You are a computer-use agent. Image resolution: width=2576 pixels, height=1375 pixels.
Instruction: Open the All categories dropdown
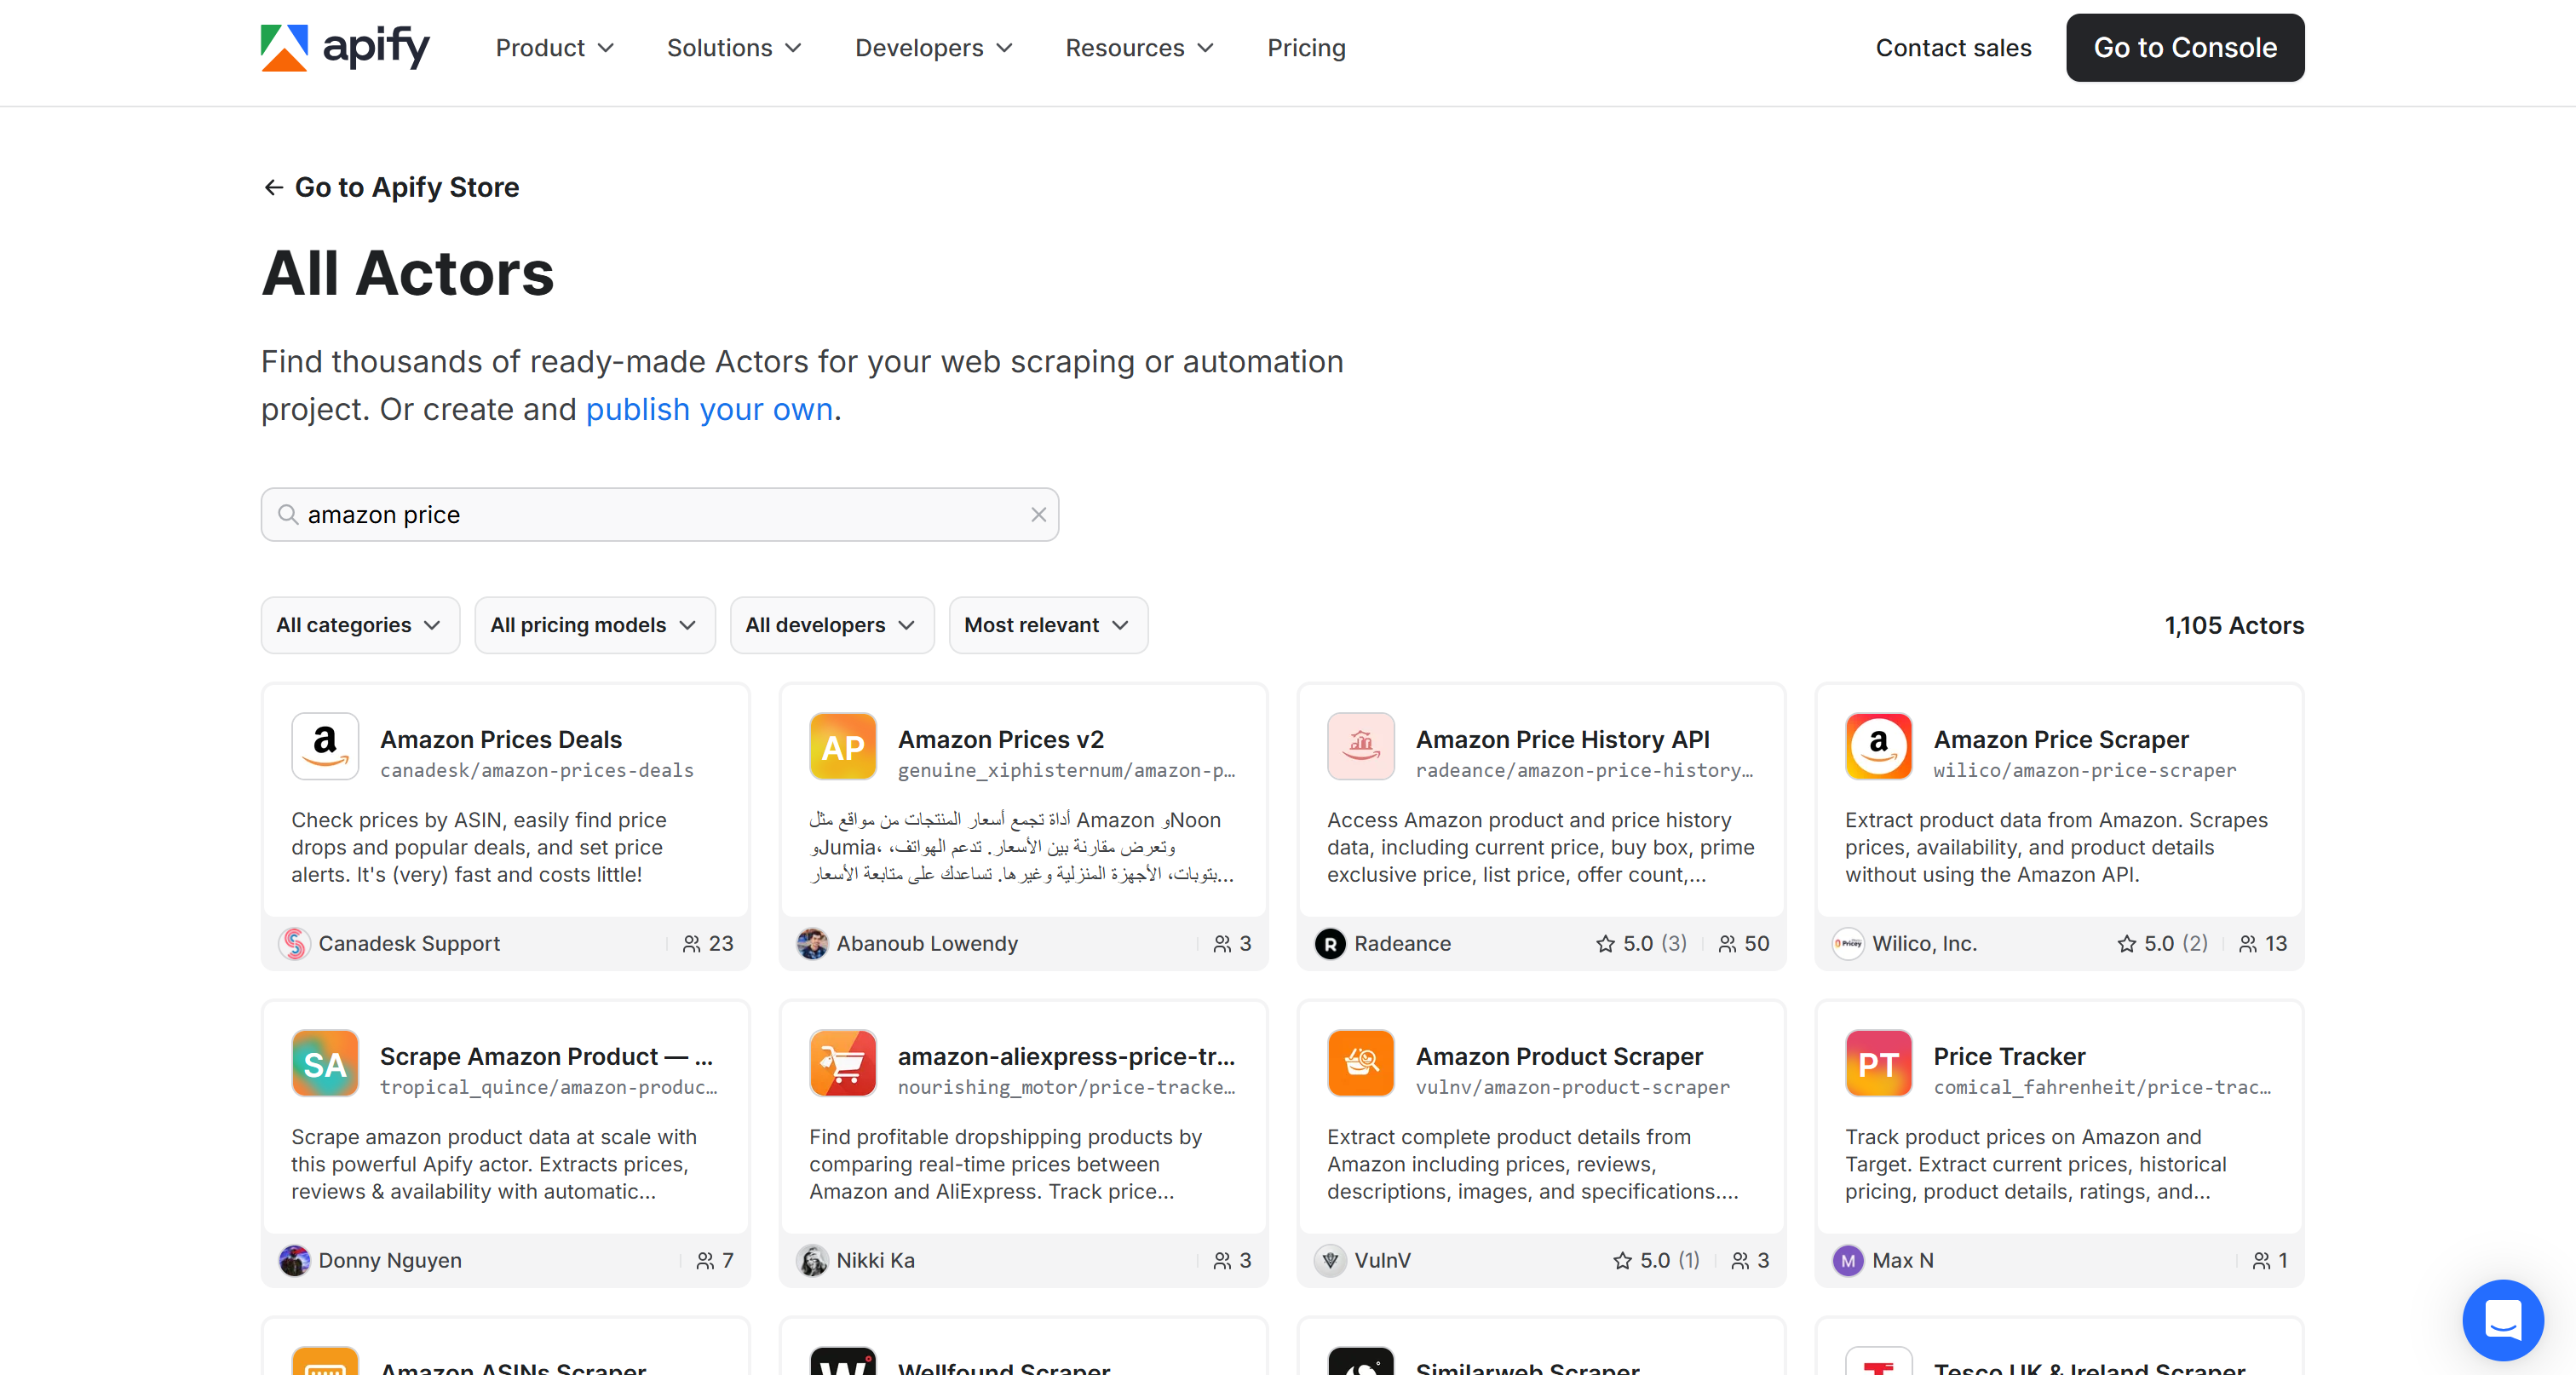click(359, 624)
